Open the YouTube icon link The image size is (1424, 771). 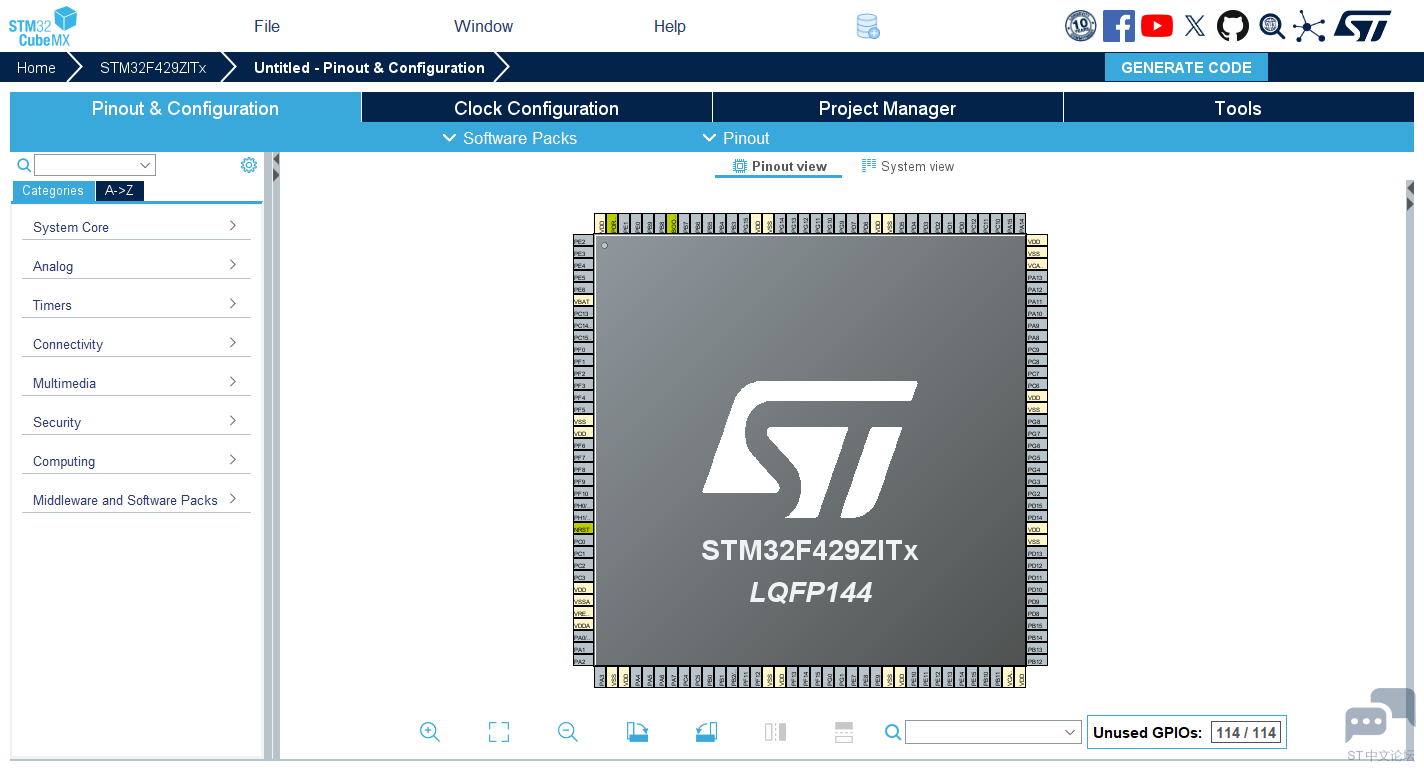[x=1156, y=26]
